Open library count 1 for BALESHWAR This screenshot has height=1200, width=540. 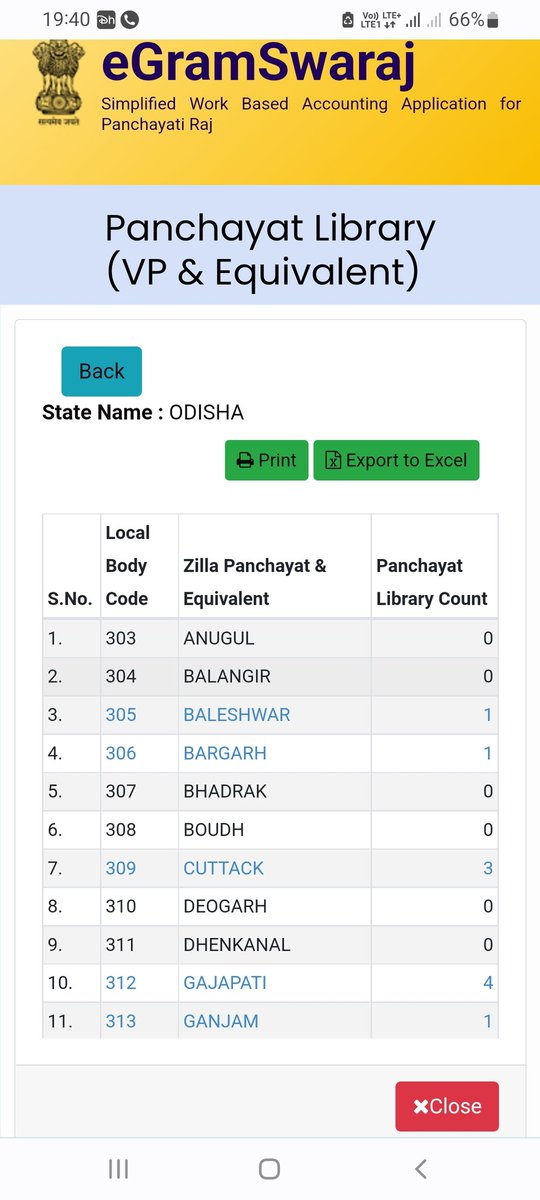click(488, 715)
